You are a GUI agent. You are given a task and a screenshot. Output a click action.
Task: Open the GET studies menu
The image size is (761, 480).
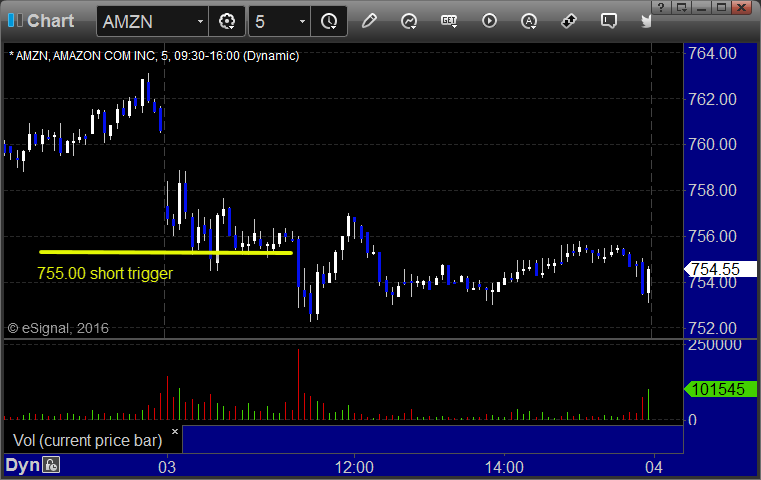pyautogui.click(x=449, y=21)
